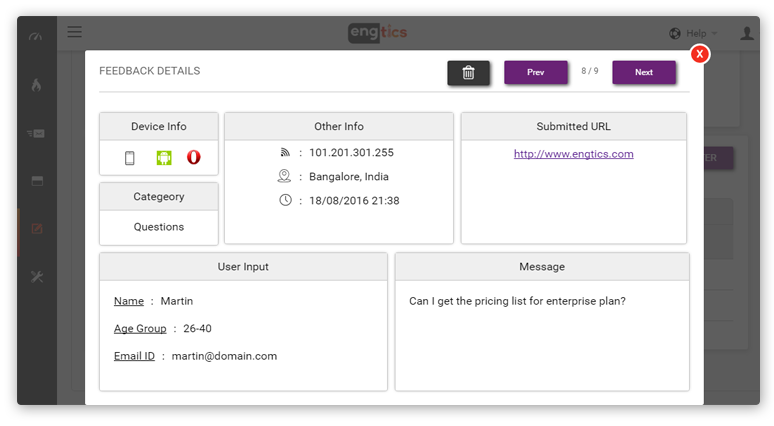774x426 pixels.
Task: Click the Message panel header
Action: pos(542,267)
